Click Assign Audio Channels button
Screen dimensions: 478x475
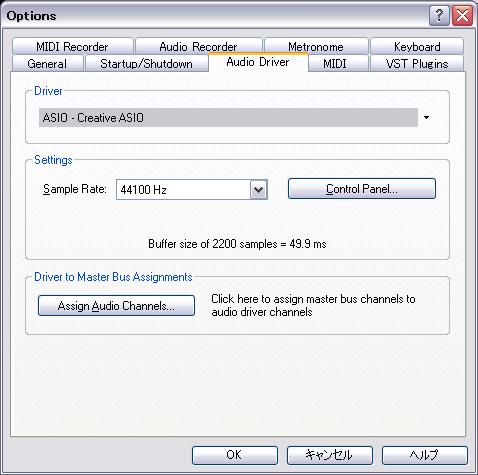point(116,305)
